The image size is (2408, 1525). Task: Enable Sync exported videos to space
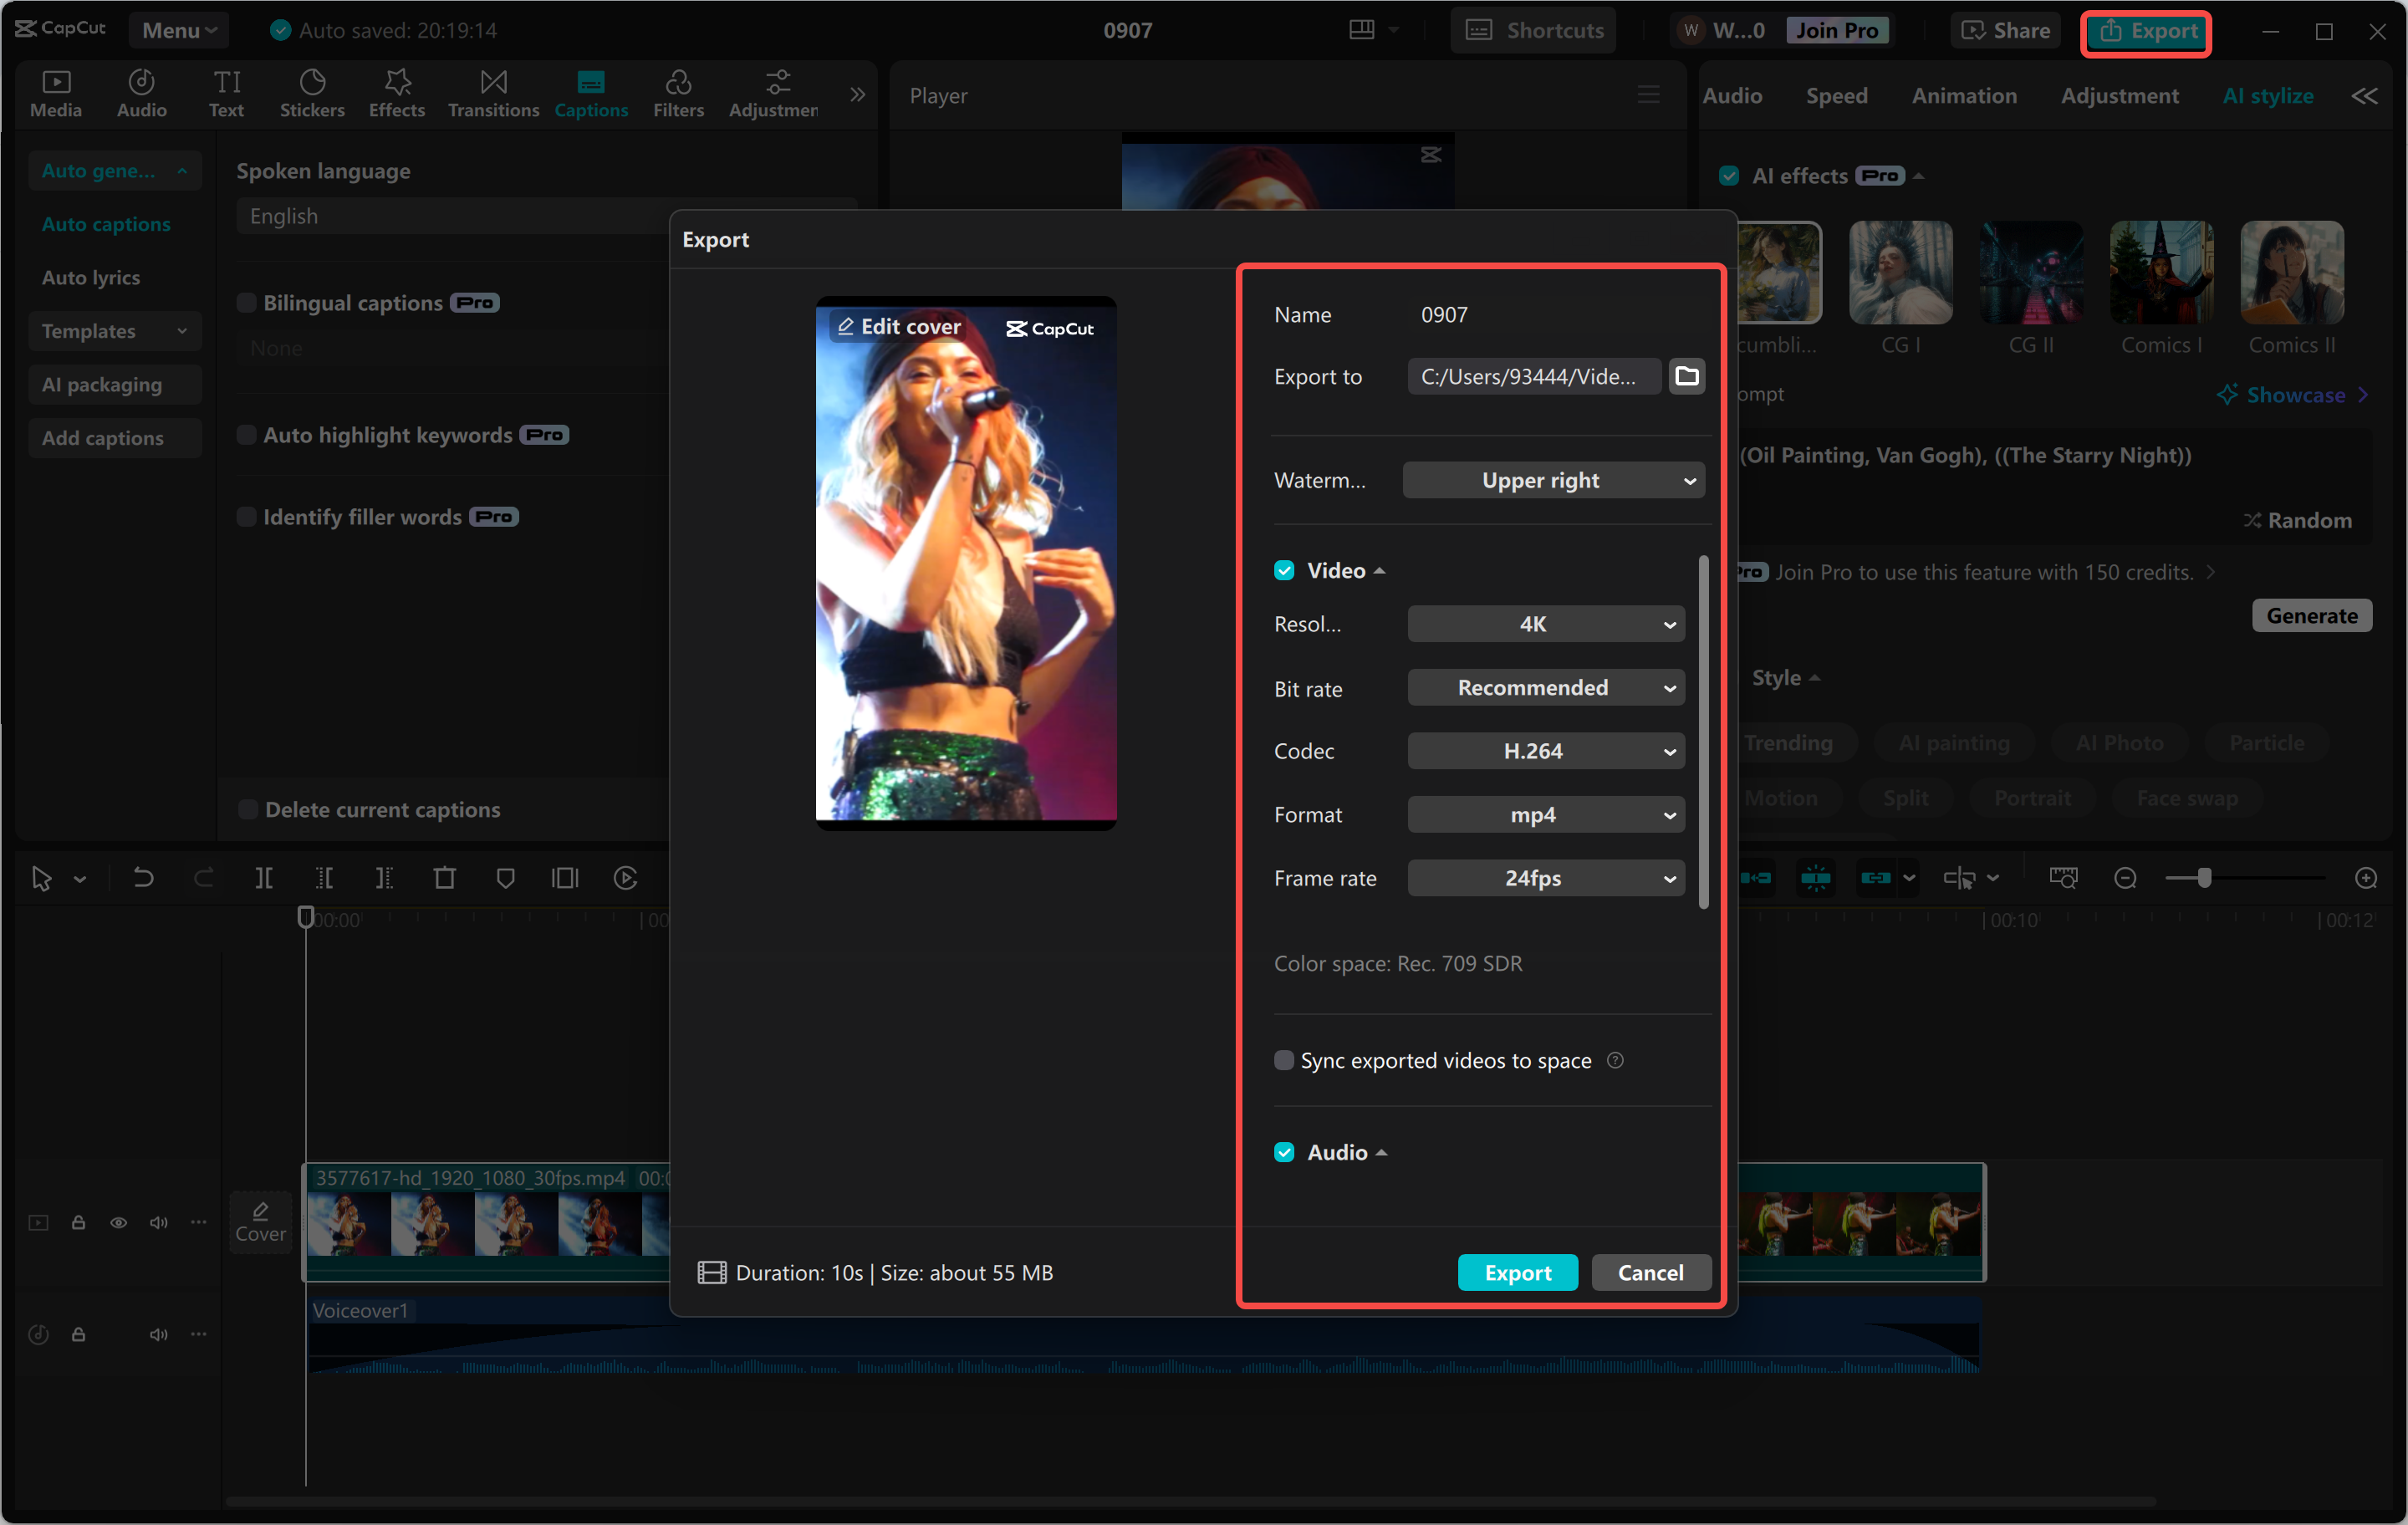pyautogui.click(x=1284, y=1060)
